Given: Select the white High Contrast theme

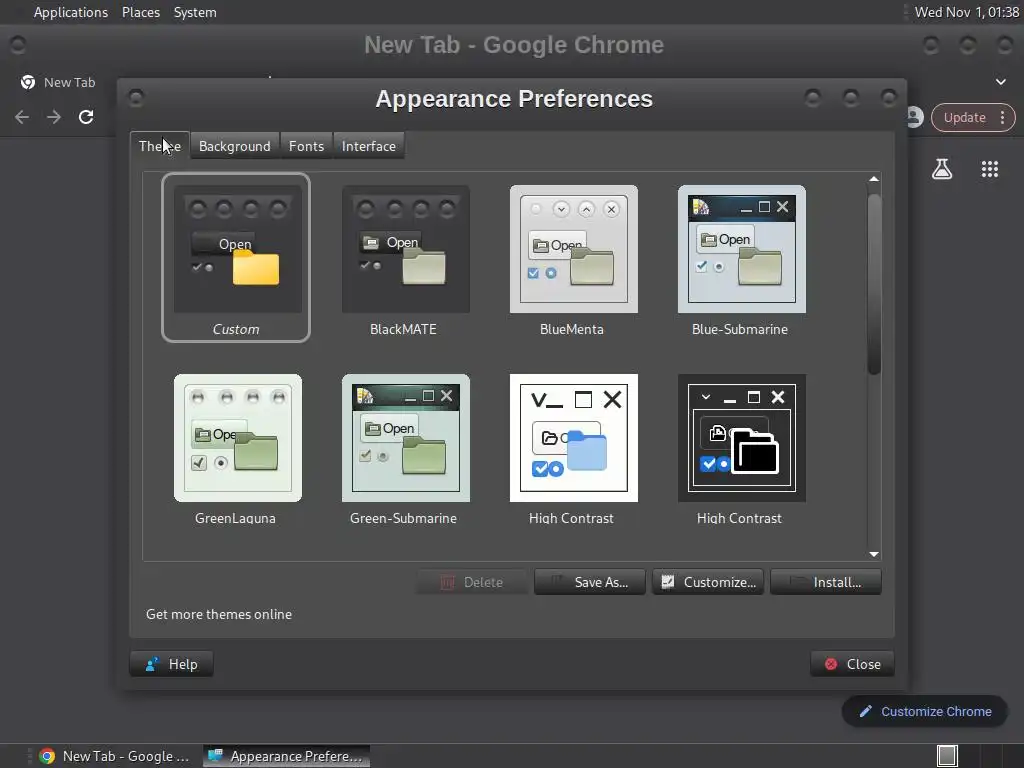Looking at the screenshot, I should point(573,447).
